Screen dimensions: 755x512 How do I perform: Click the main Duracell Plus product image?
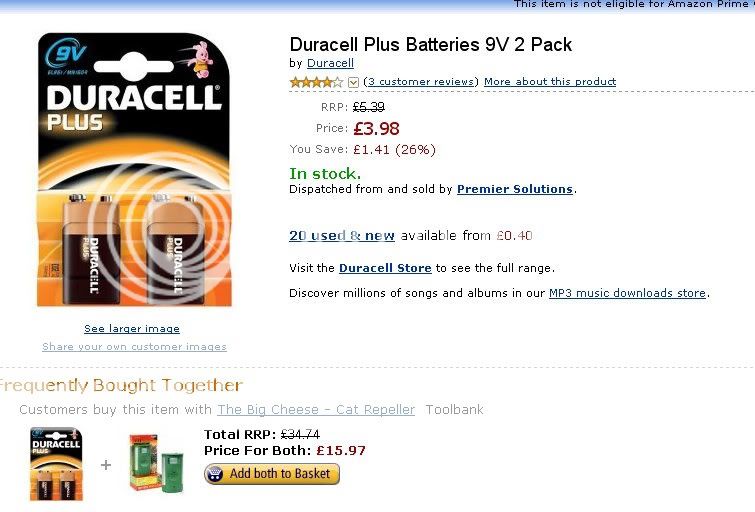click(x=134, y=170)
